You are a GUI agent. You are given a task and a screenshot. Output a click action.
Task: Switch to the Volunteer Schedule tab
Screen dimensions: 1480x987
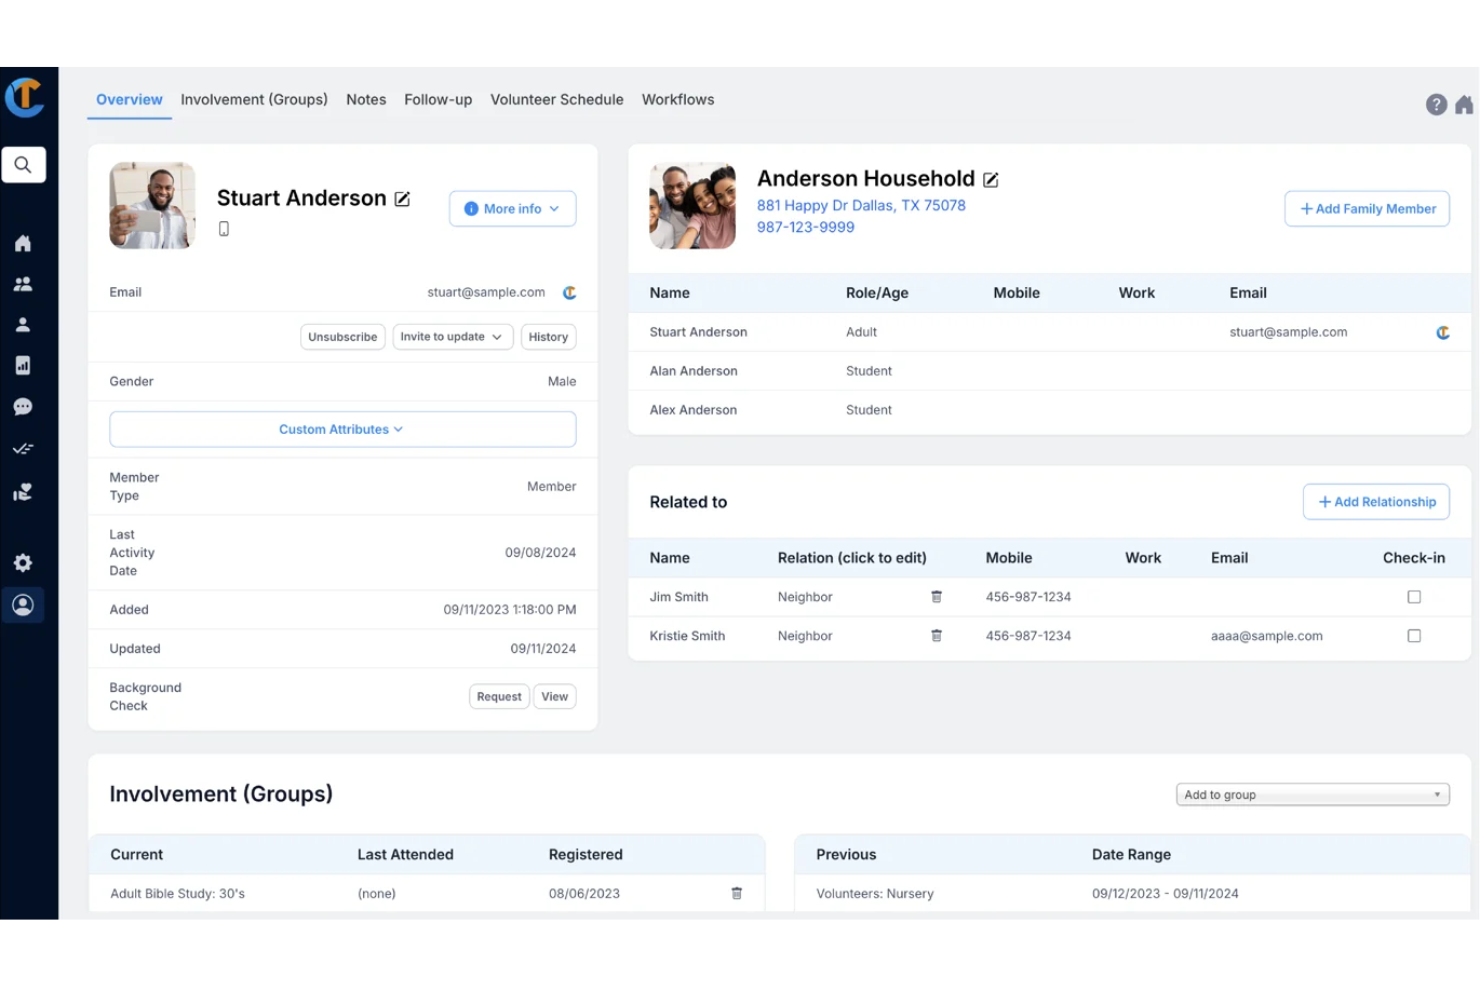(556, 100)
